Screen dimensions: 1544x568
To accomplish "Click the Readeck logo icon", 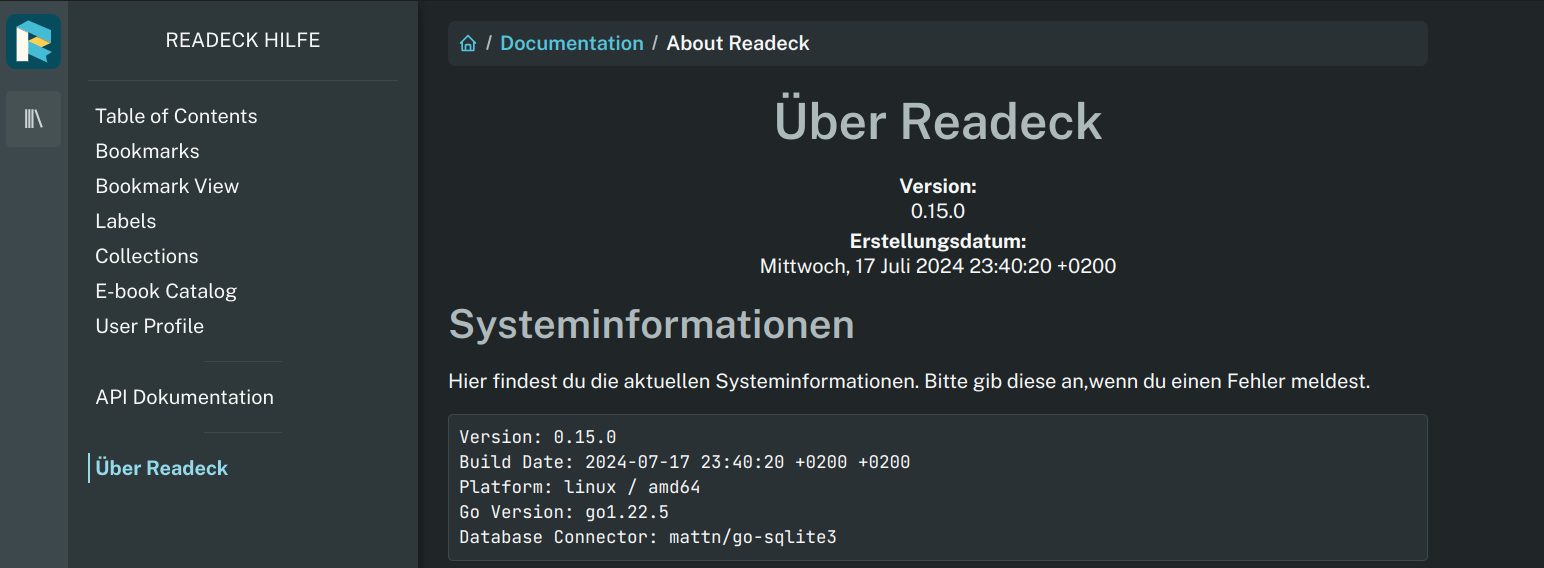I will click(x=34, y=41).
